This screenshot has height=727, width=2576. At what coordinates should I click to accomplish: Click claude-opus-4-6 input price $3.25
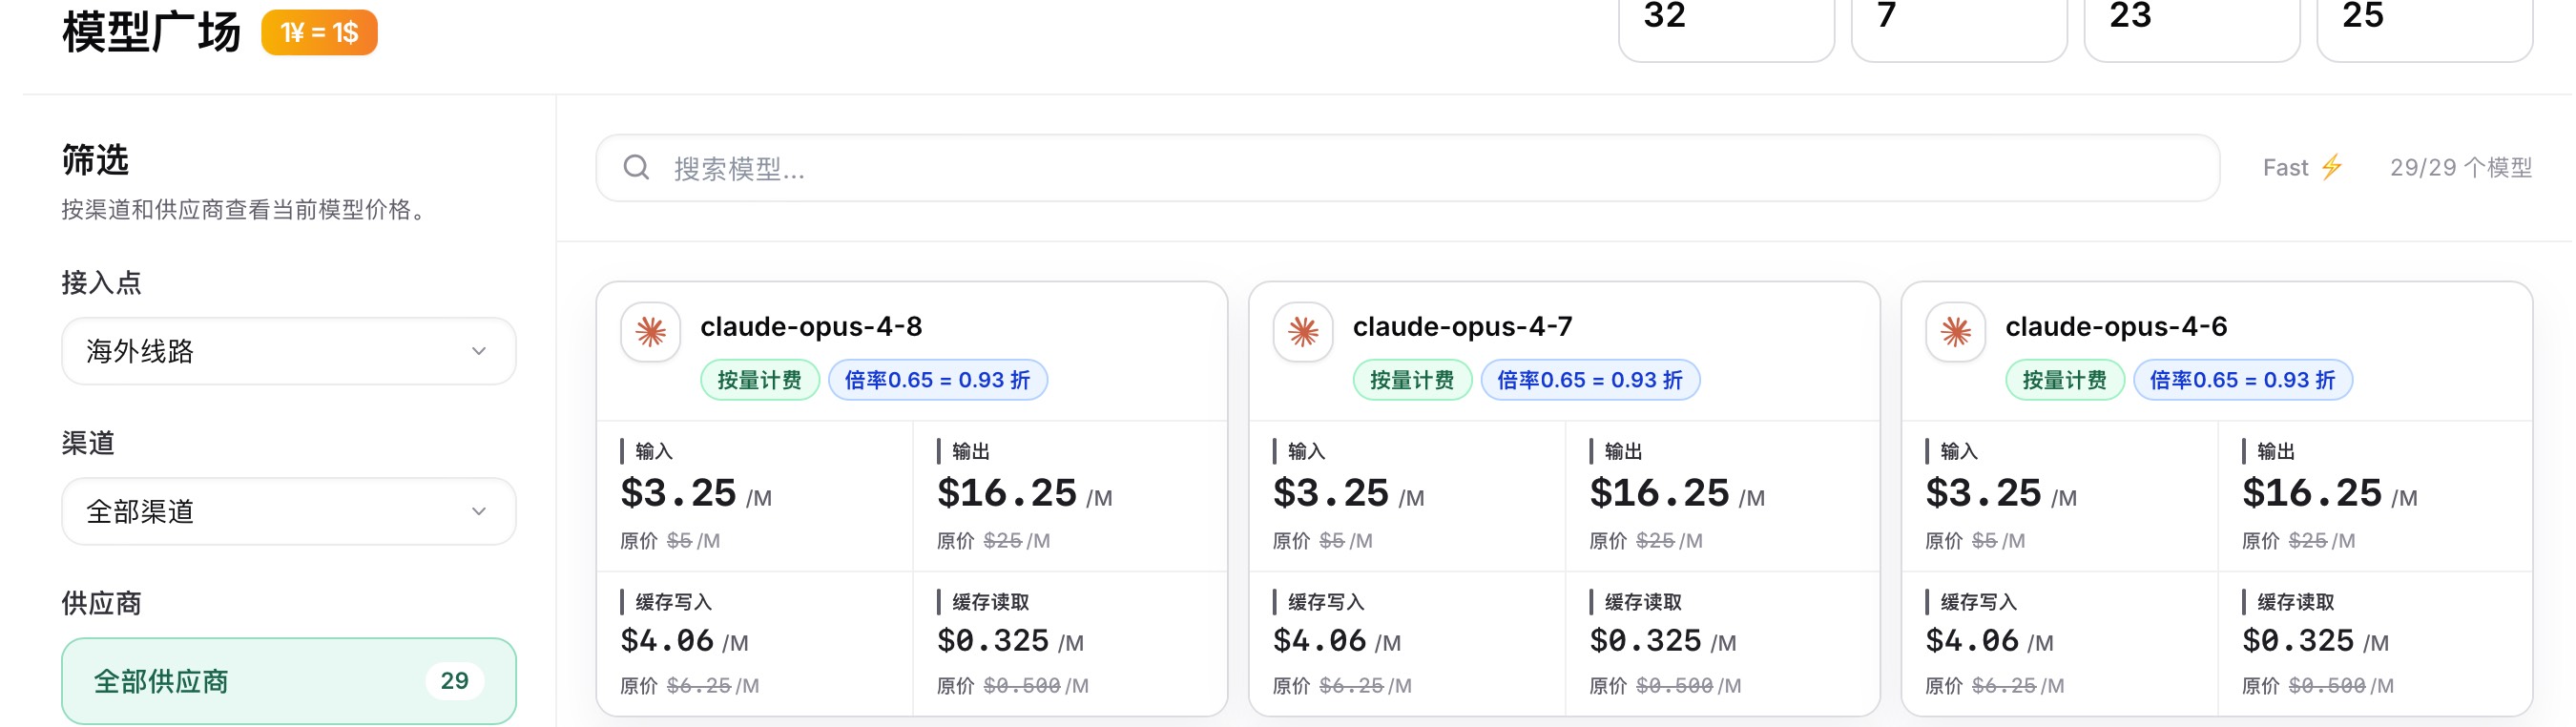coord(1984,493)
